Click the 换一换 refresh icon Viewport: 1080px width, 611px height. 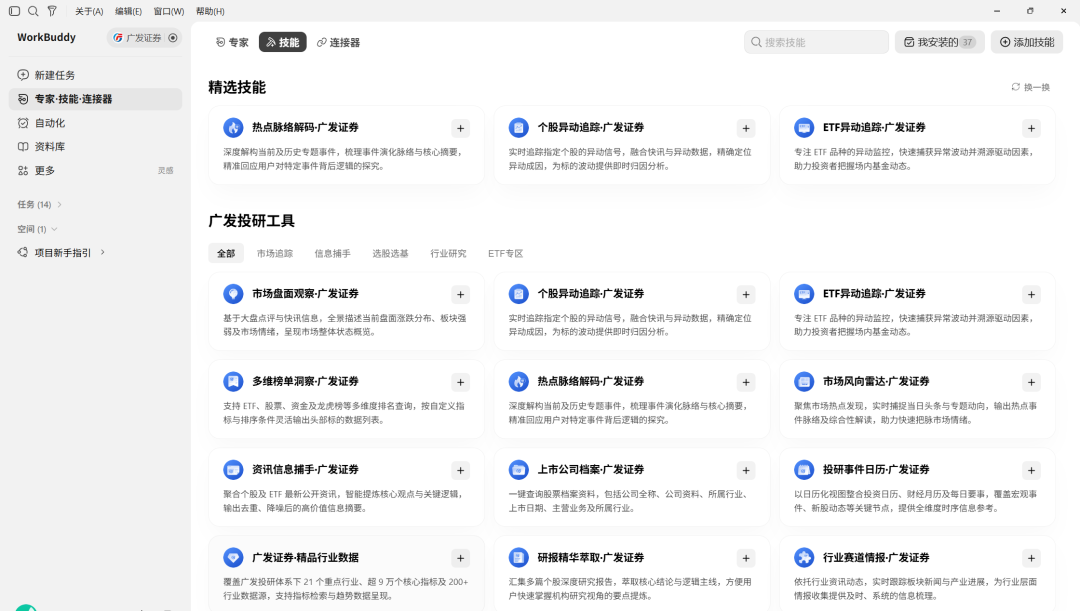[x=1015, y=87]
